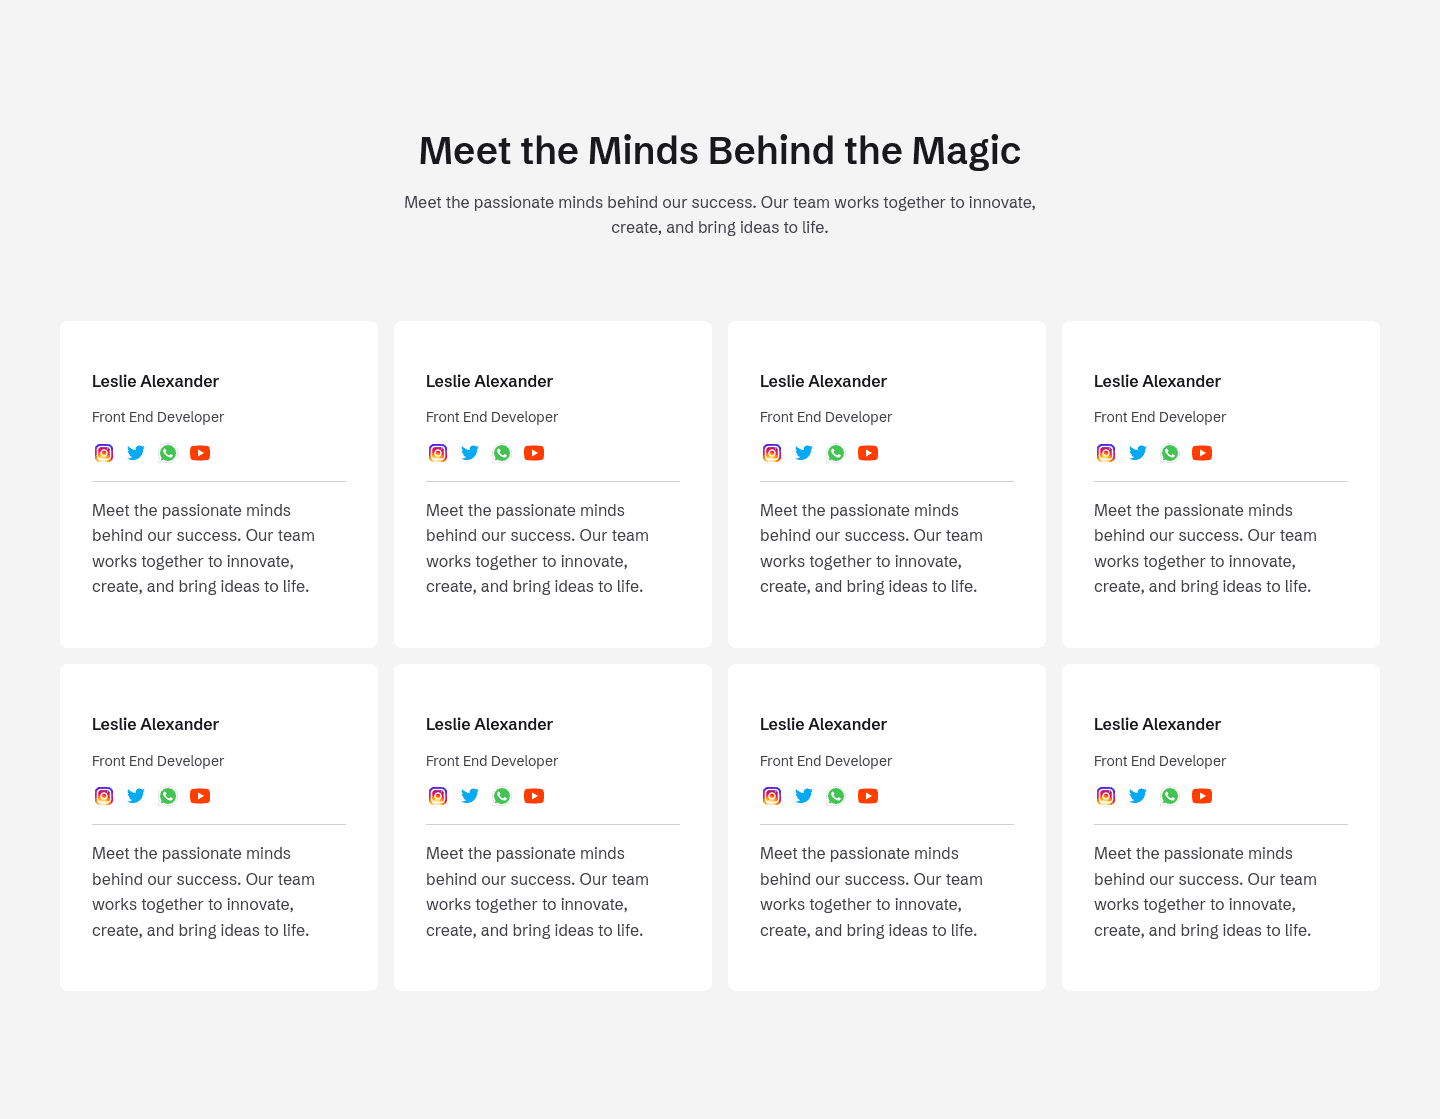Click Twitter icon in second bottom-row card
The height and width of the screenshot is (1119, 1440).
point(470,796)
